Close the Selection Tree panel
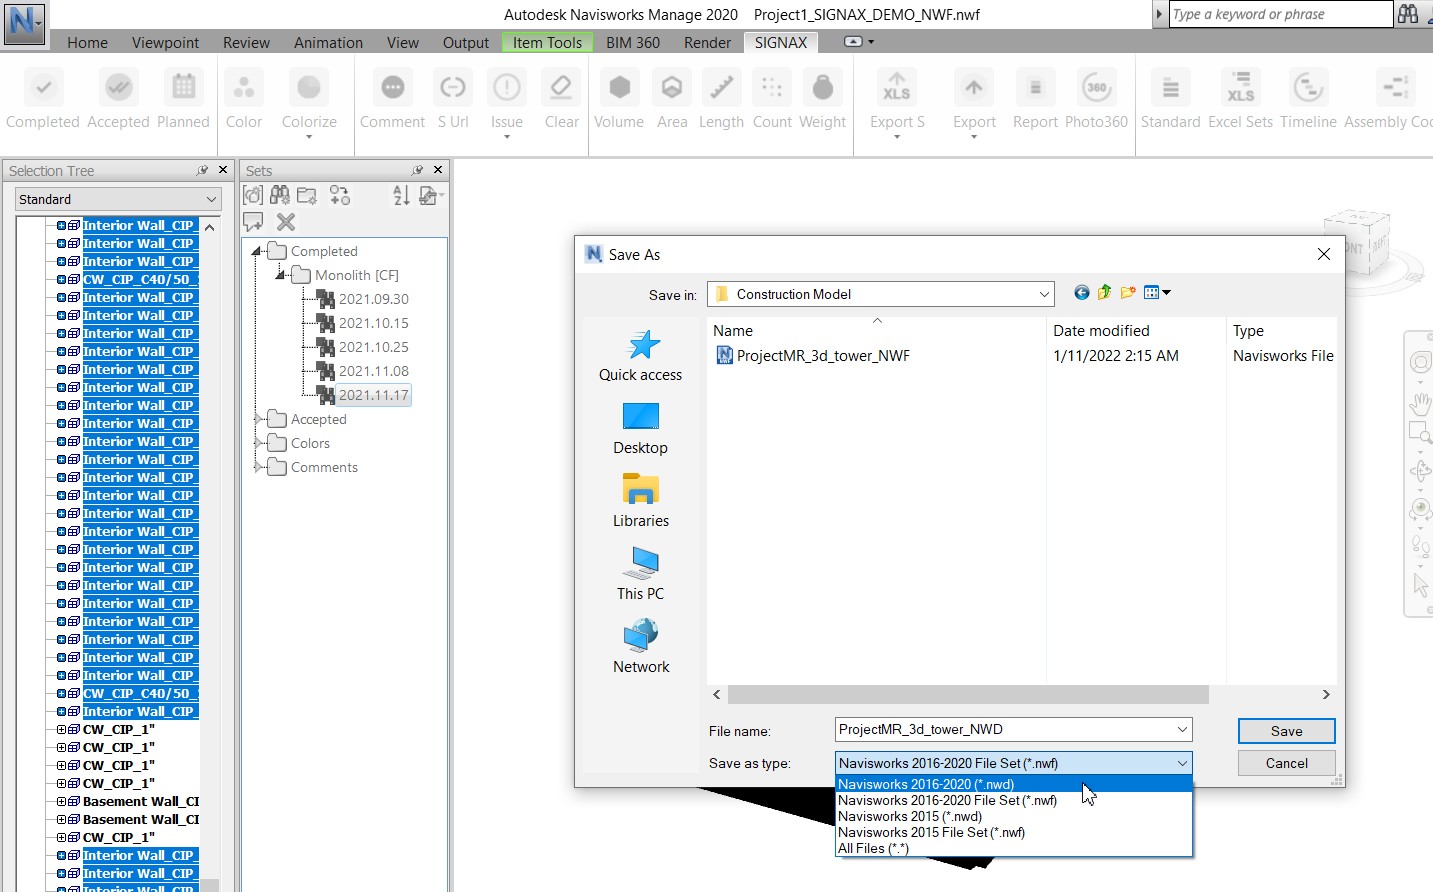 click(223, 170)
